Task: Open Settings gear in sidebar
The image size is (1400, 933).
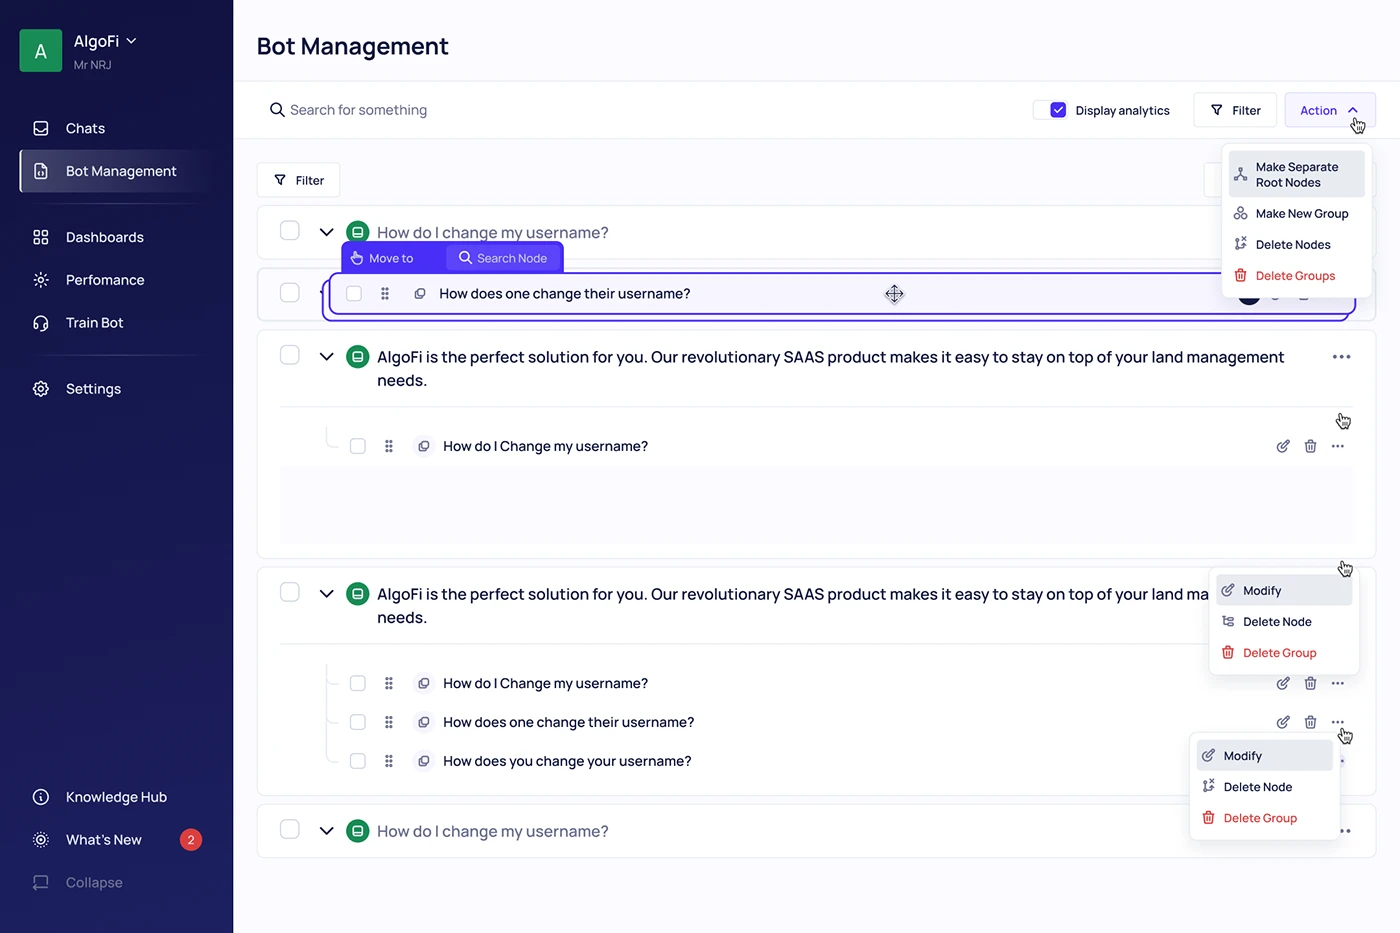Action: pos(41,389)
